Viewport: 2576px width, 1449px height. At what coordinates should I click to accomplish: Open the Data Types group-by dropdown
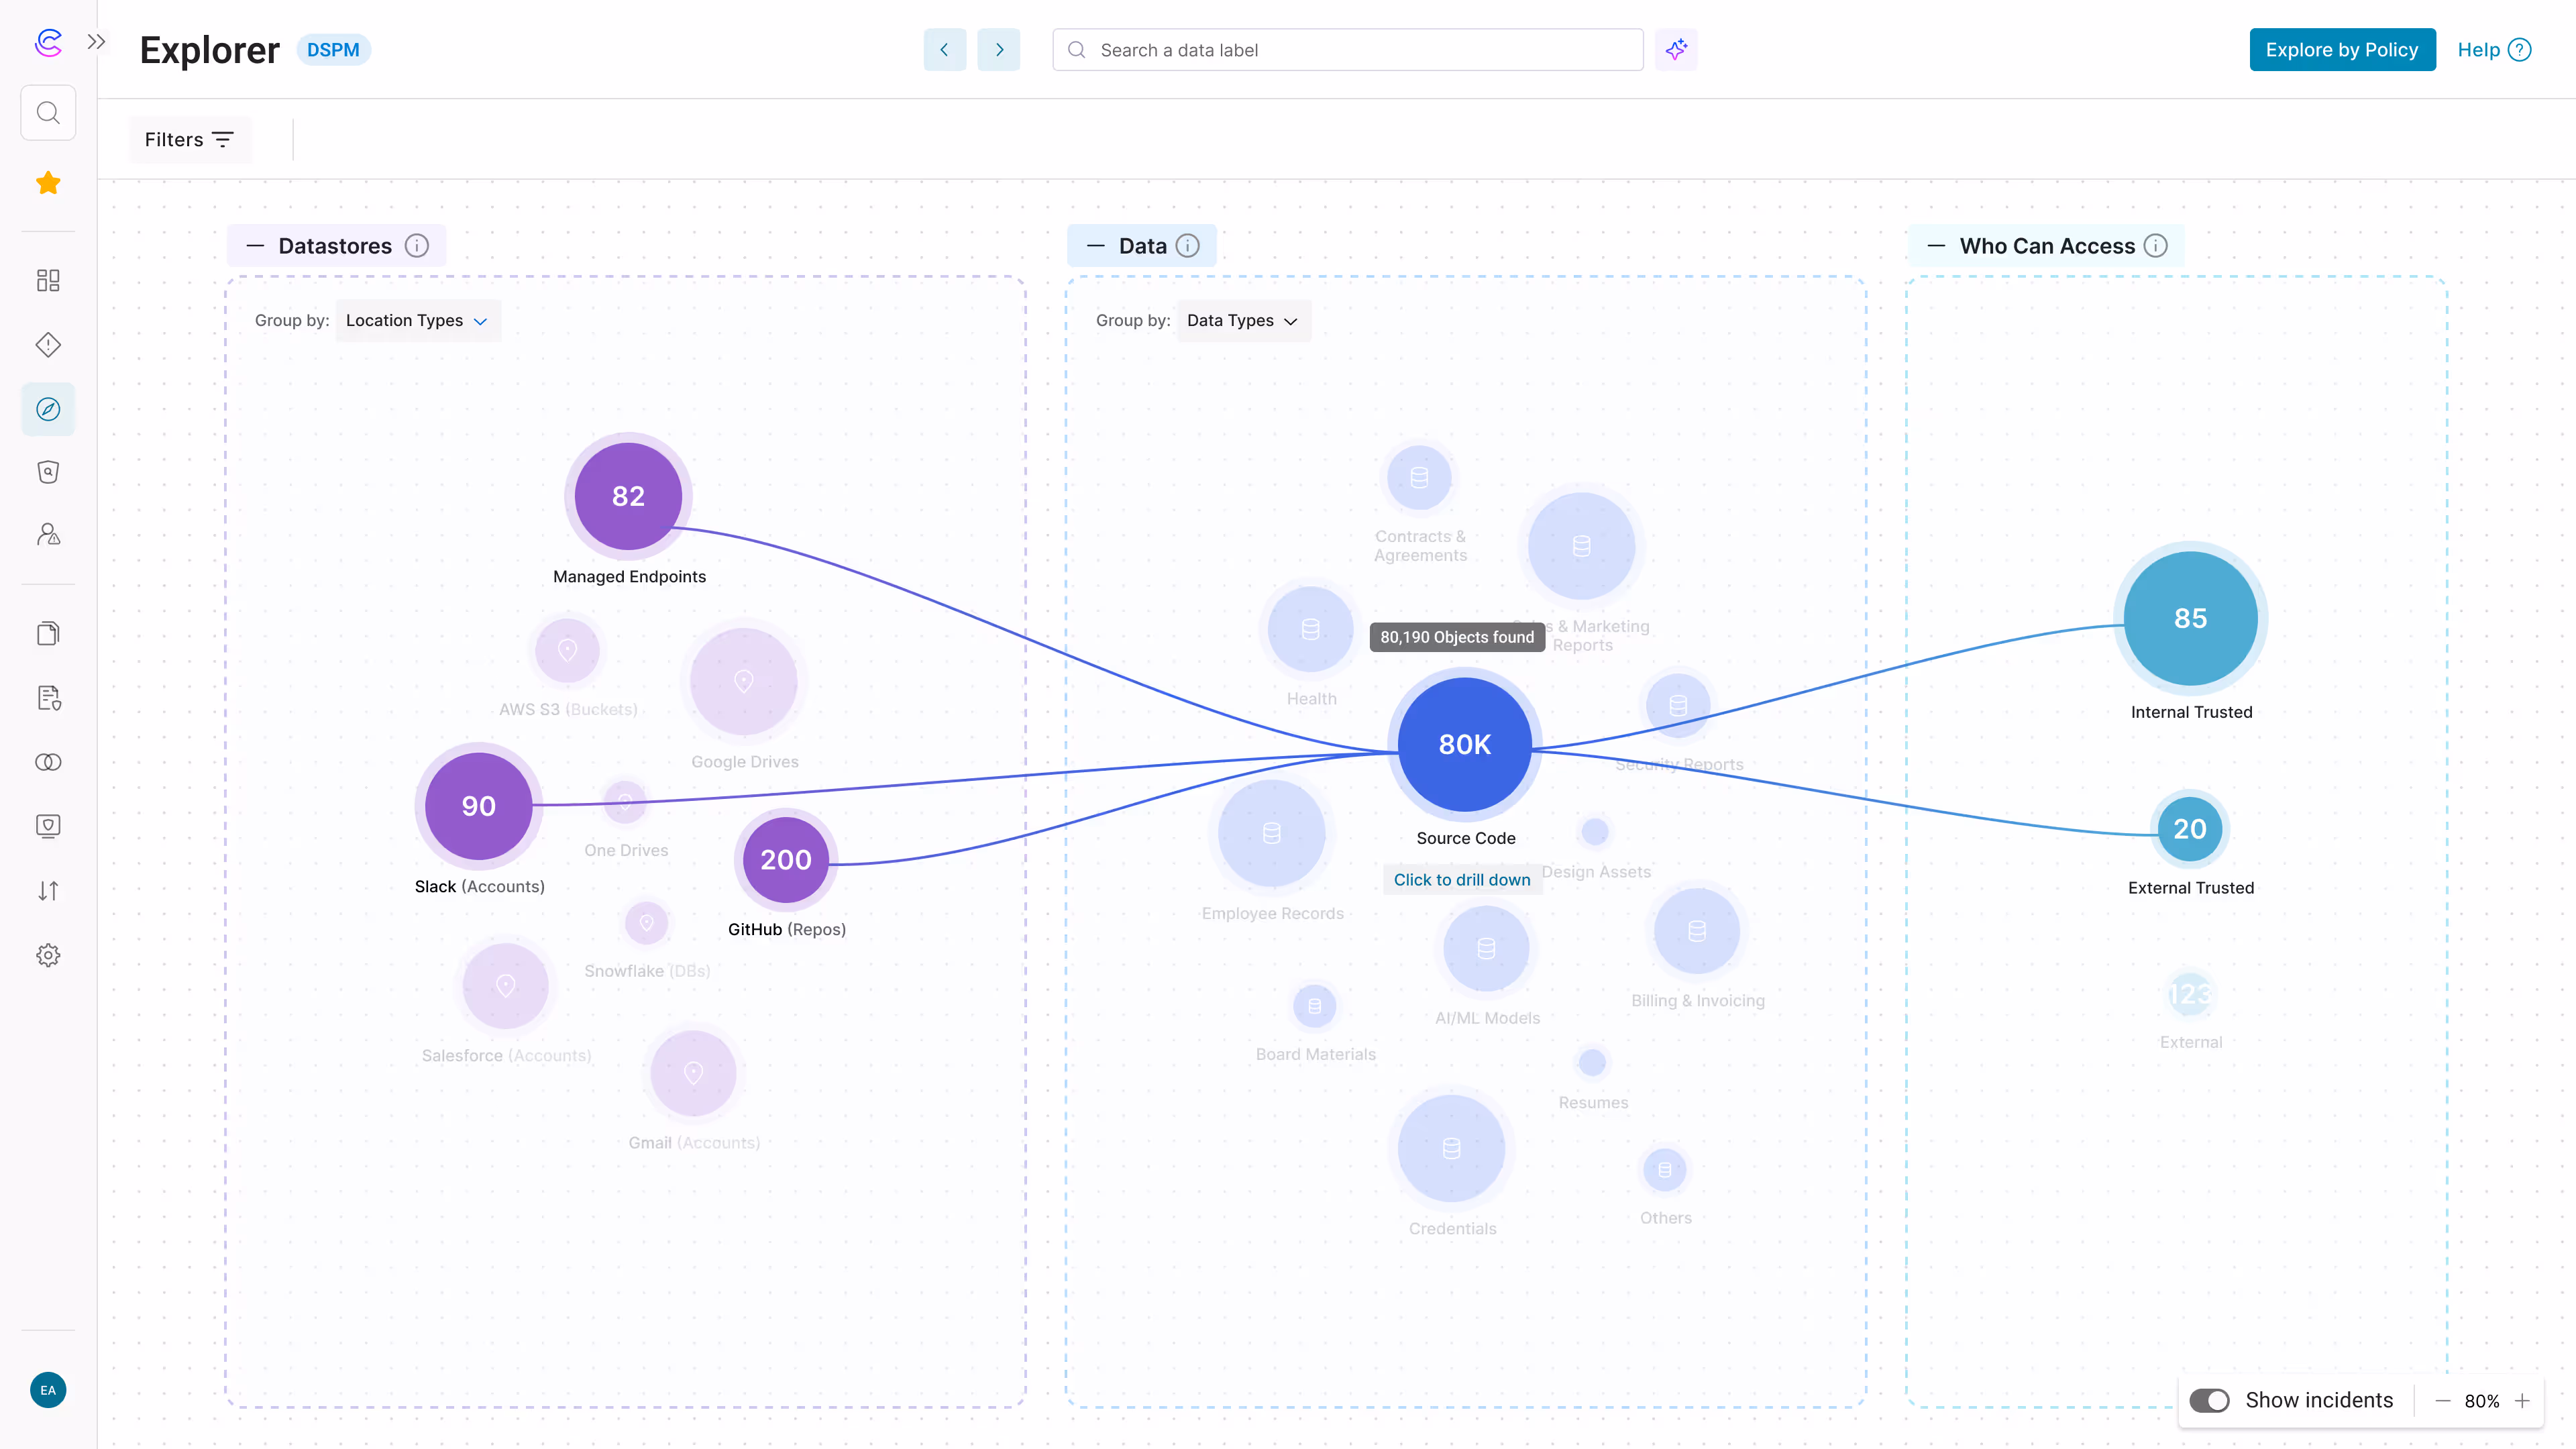[x=1242, y=321]
